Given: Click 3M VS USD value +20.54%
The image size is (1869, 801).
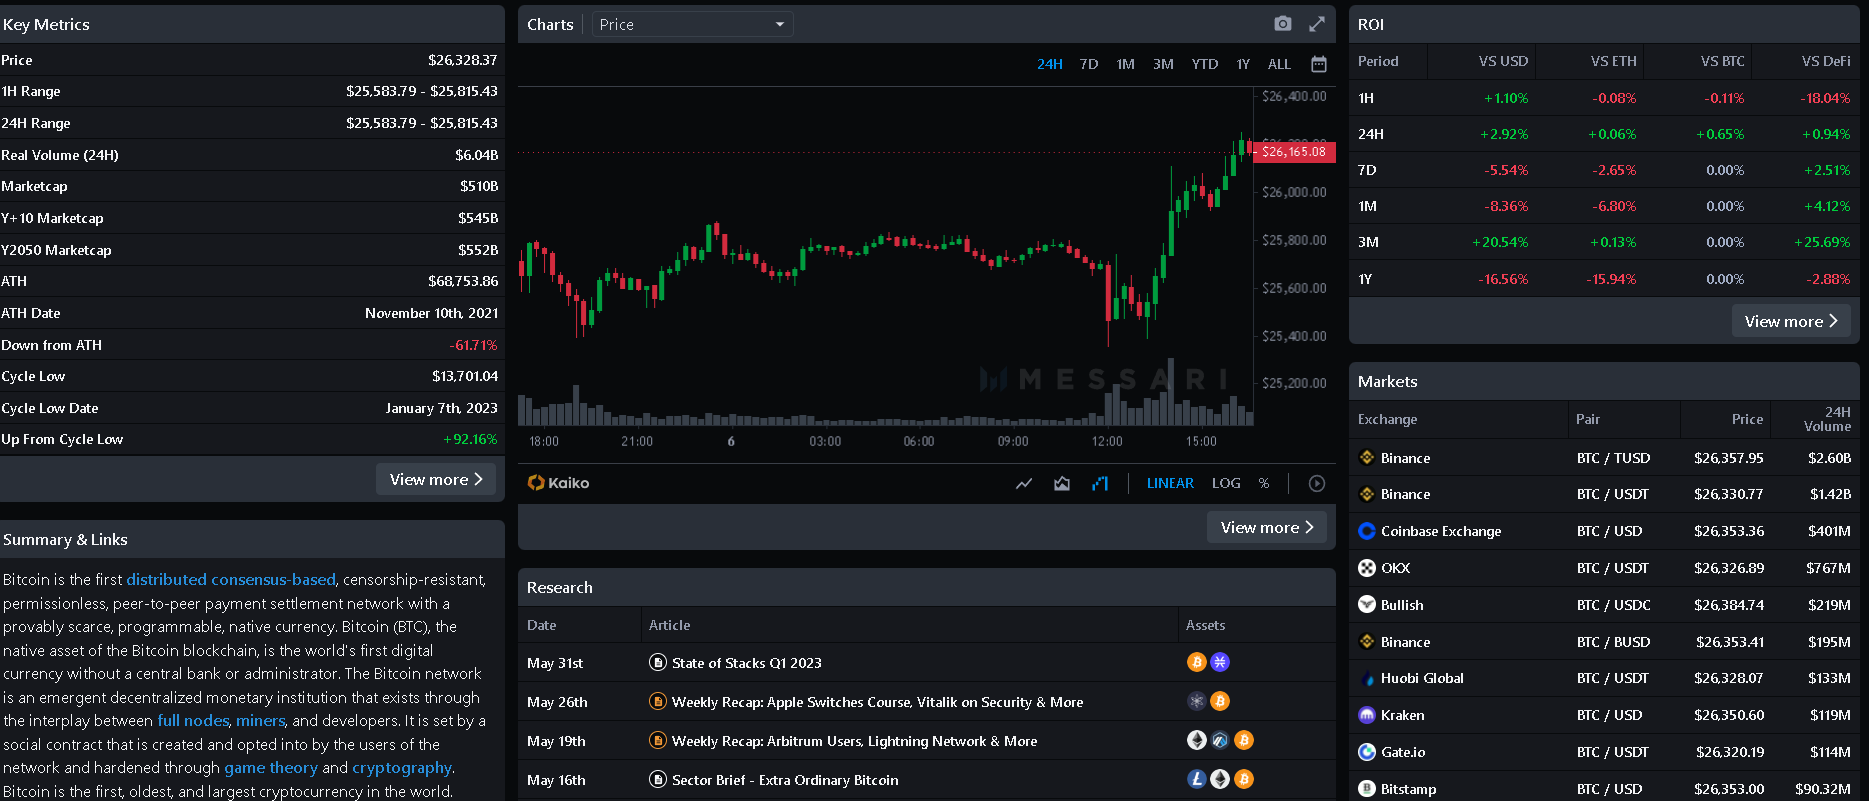Looking at the screenshot, I should click(x=1500, y=242).
